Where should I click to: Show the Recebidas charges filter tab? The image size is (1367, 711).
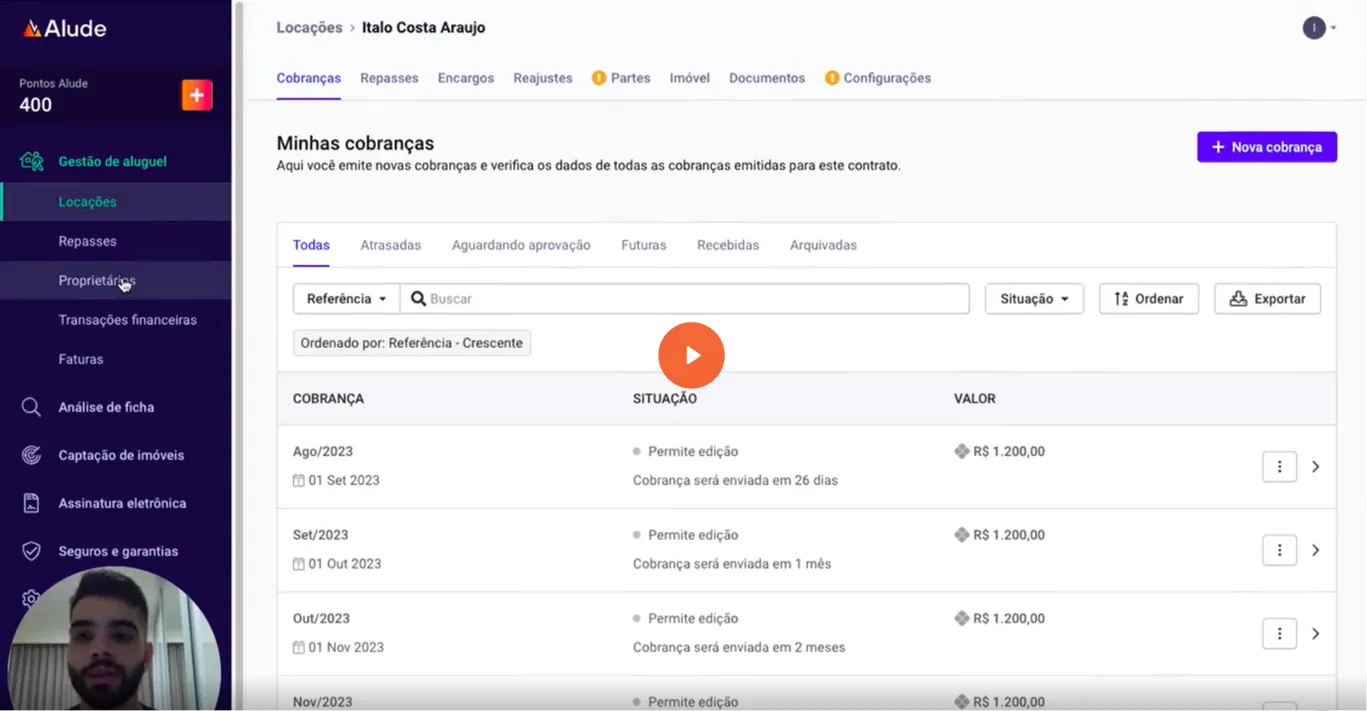coord(728,245)
